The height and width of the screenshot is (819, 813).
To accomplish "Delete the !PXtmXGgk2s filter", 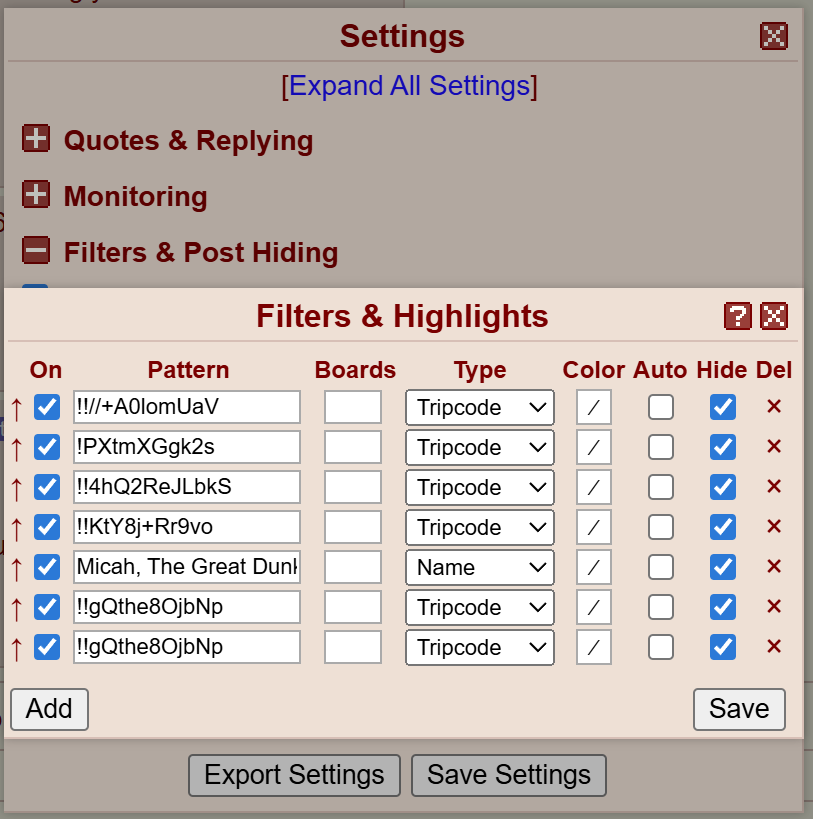I will (x=774, y=446).
